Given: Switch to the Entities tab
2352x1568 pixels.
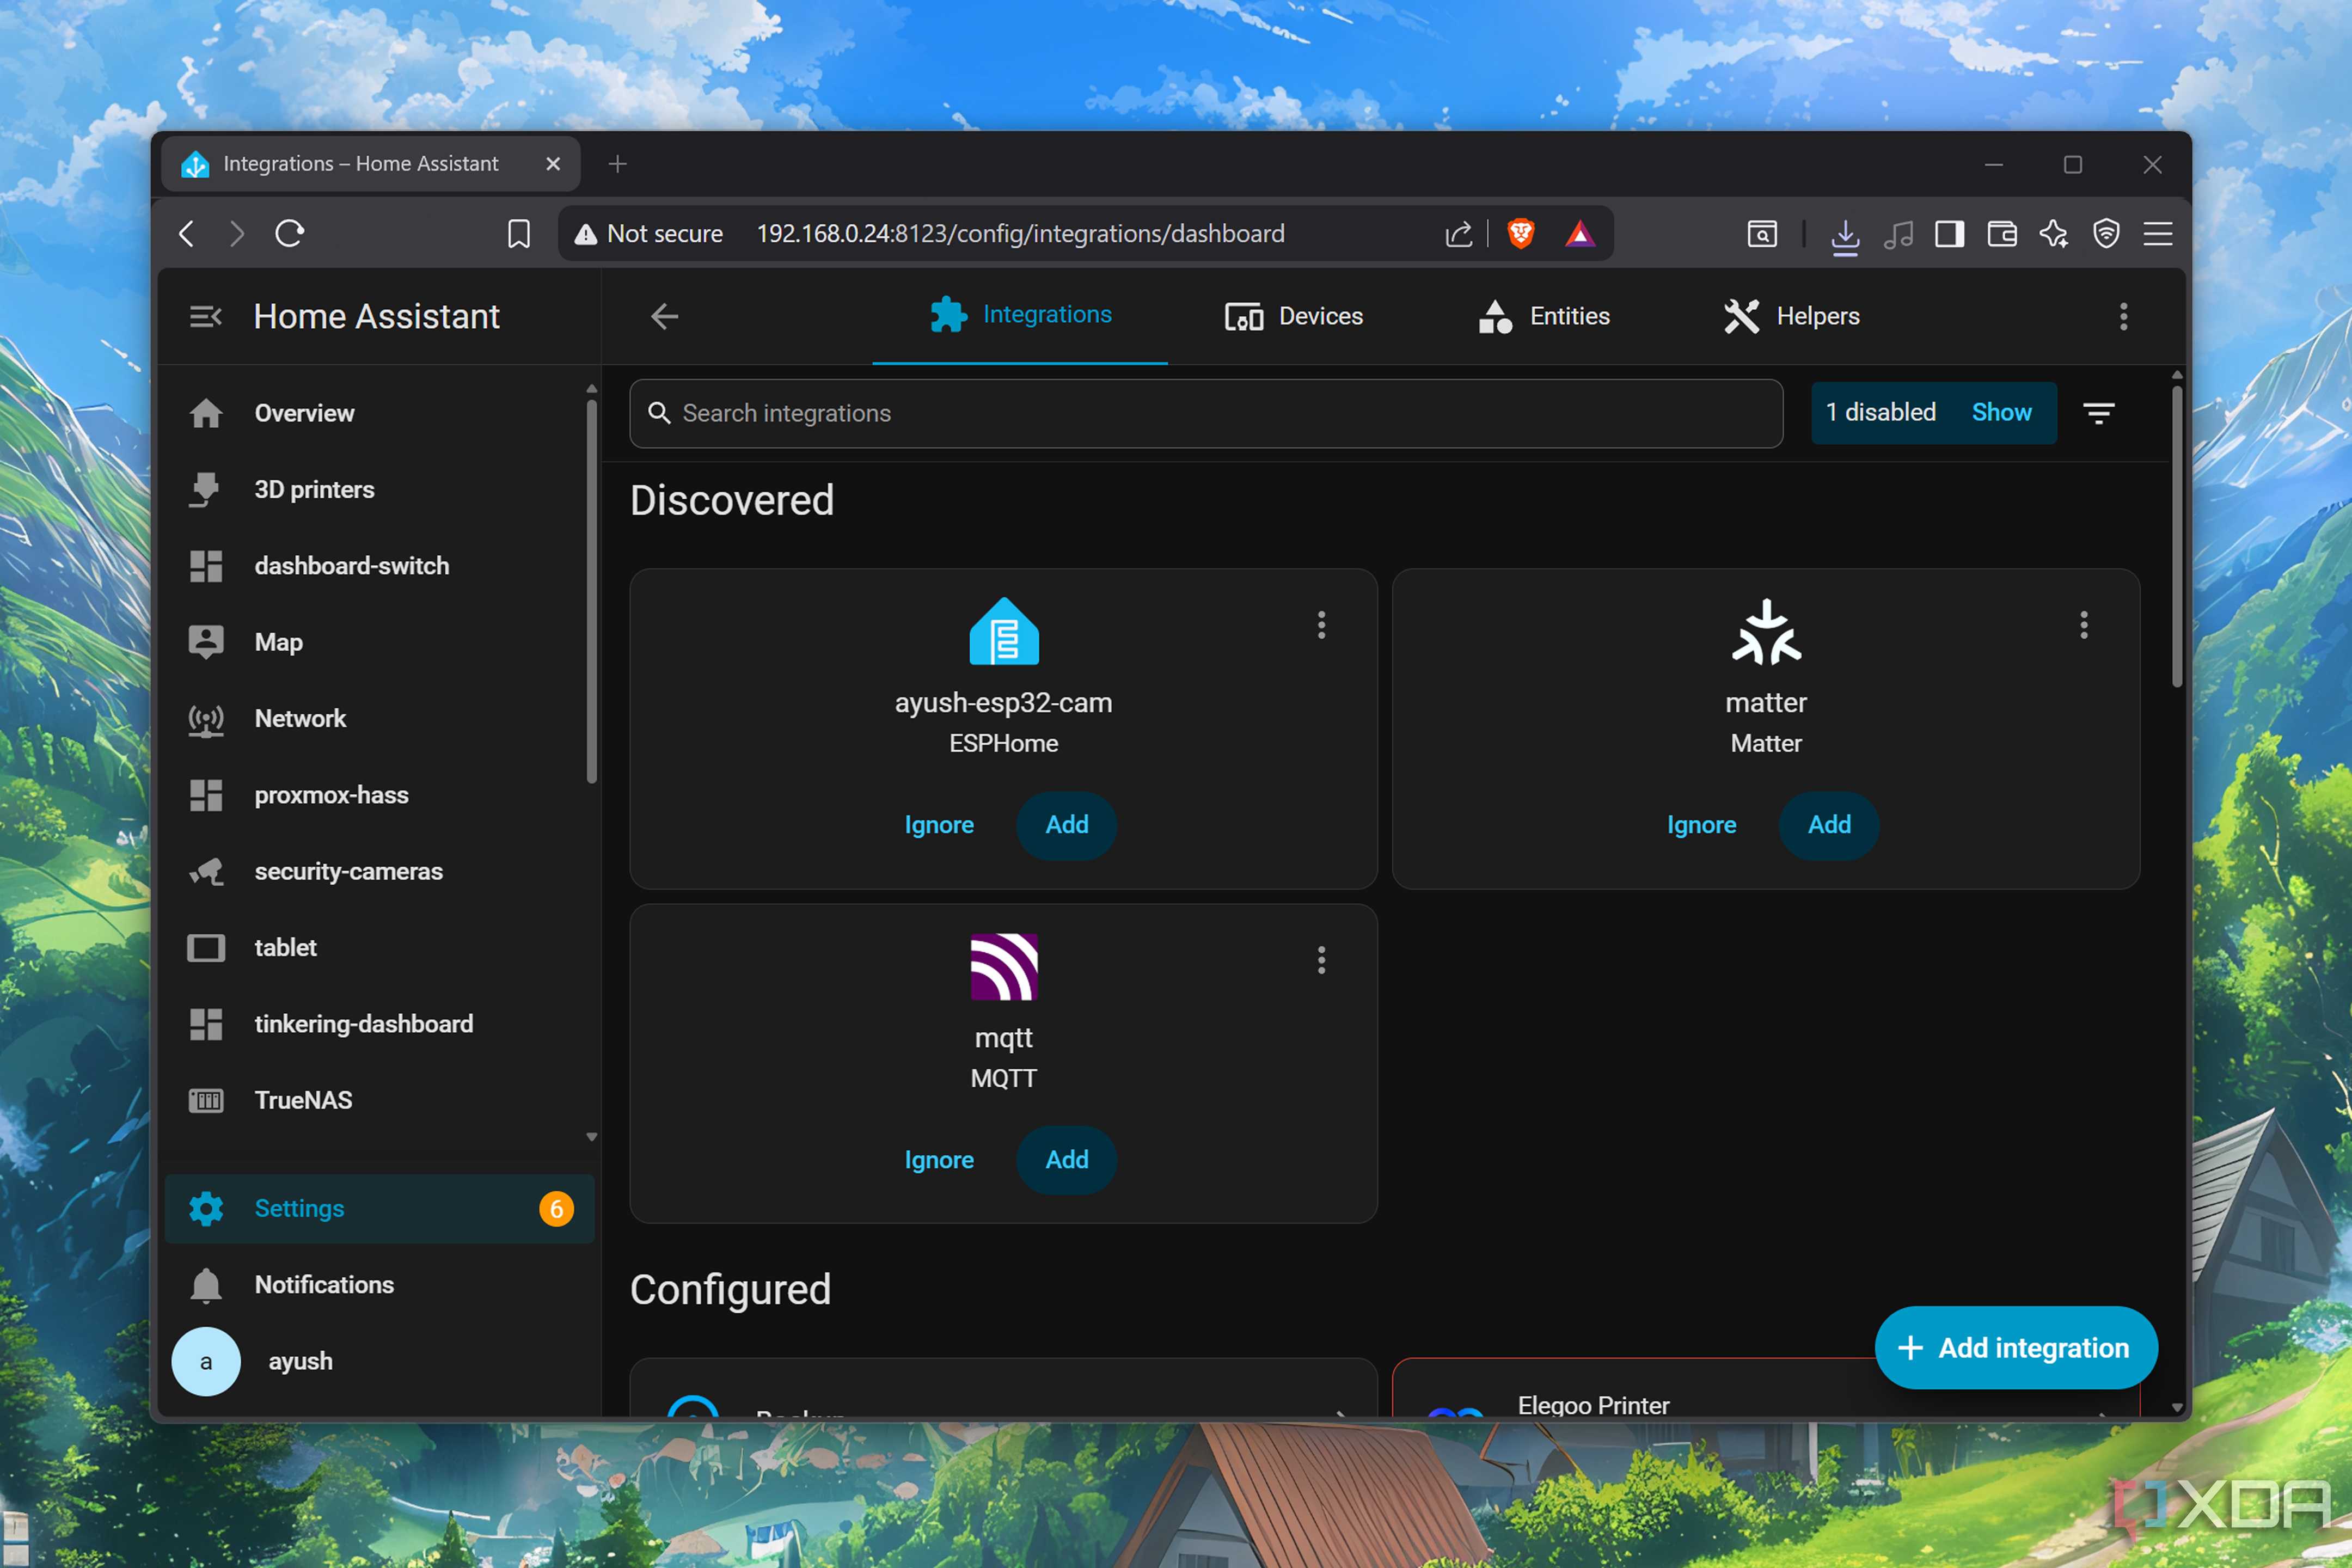Looking at the screenshot, I should [1544, 317].
